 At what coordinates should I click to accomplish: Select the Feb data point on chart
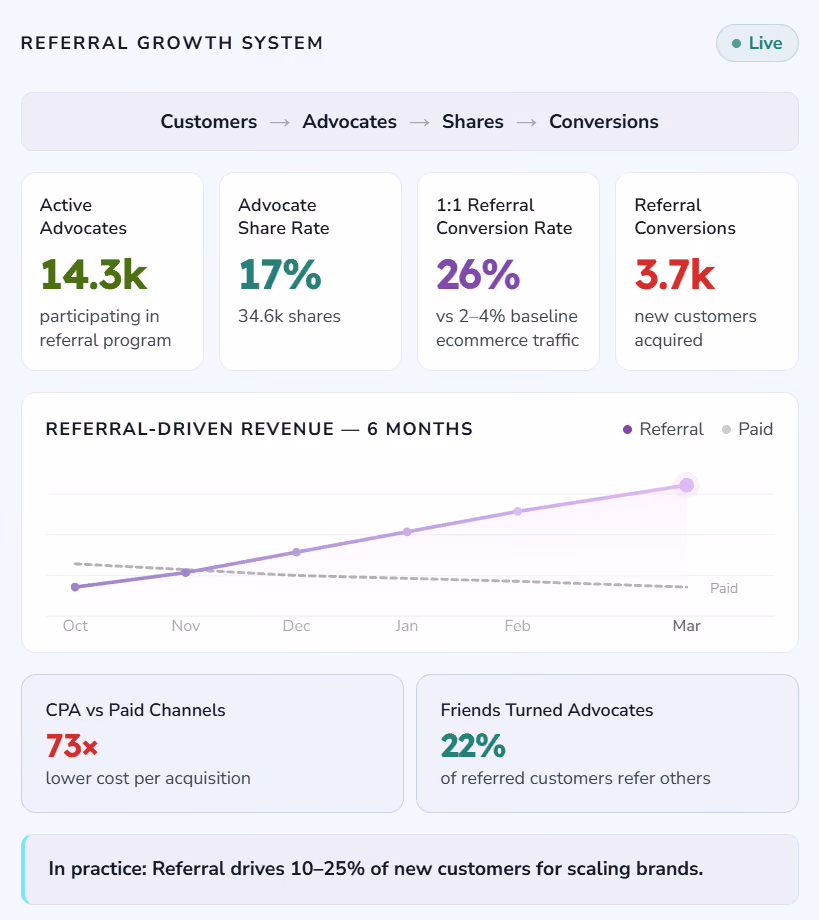click(x=517, y=511)
